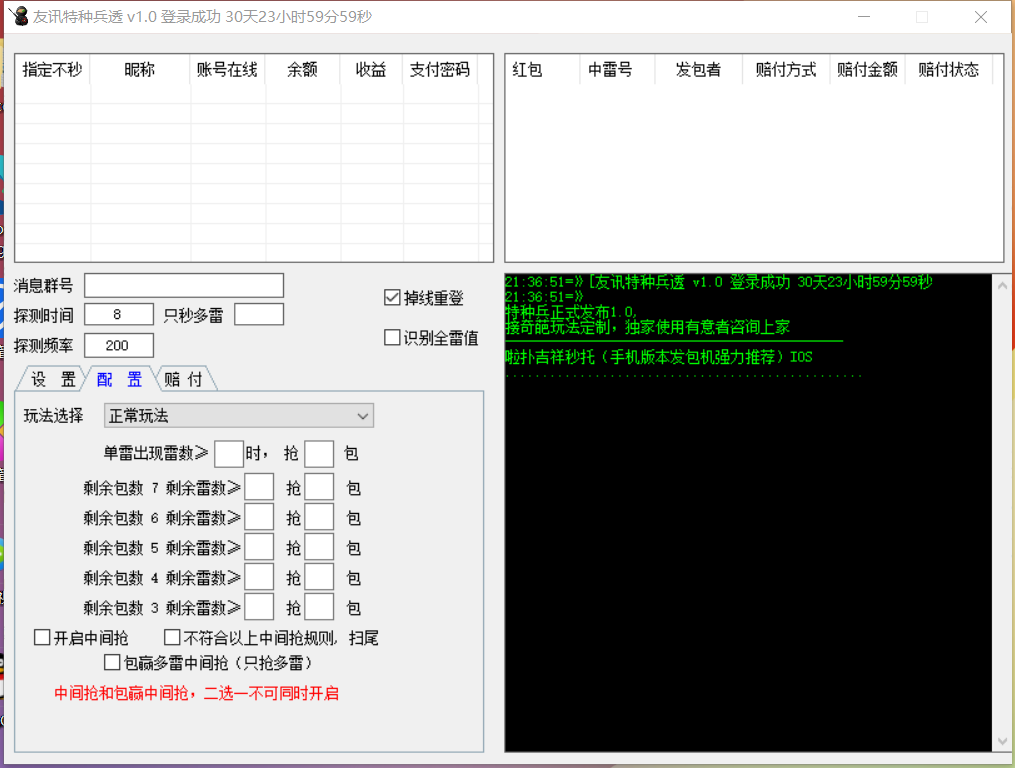Click the 消息群号 input field
1015x768 pixels.
(x=184, y=286)
